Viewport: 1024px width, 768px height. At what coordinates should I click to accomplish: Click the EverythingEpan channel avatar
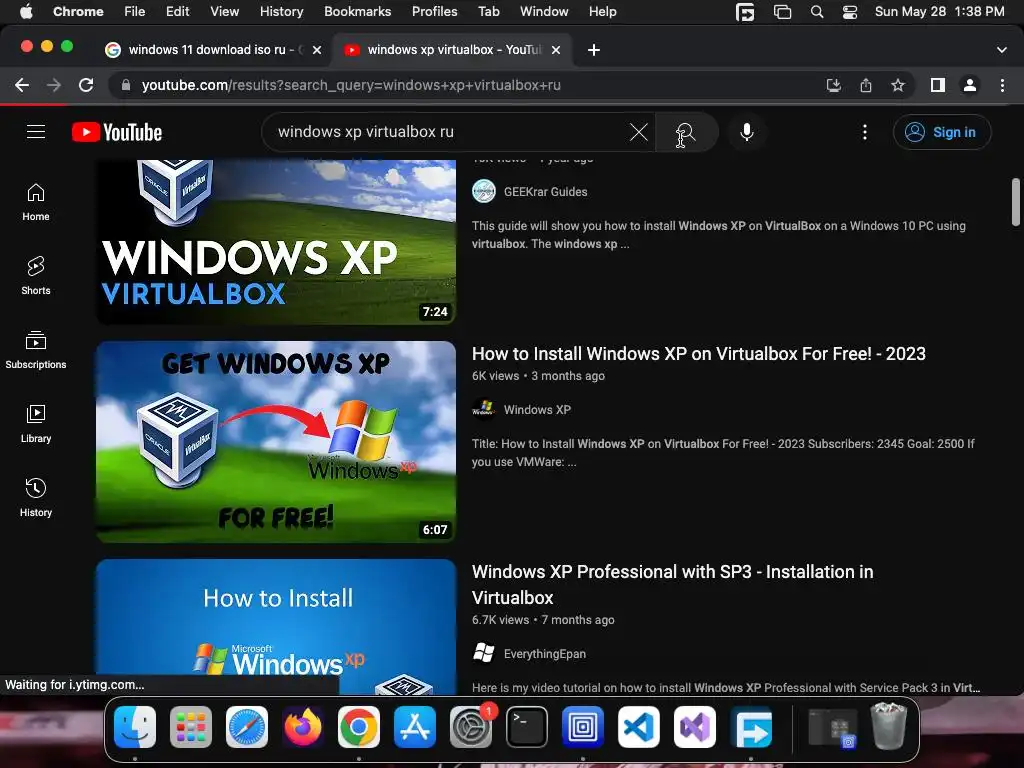point(484,653)
